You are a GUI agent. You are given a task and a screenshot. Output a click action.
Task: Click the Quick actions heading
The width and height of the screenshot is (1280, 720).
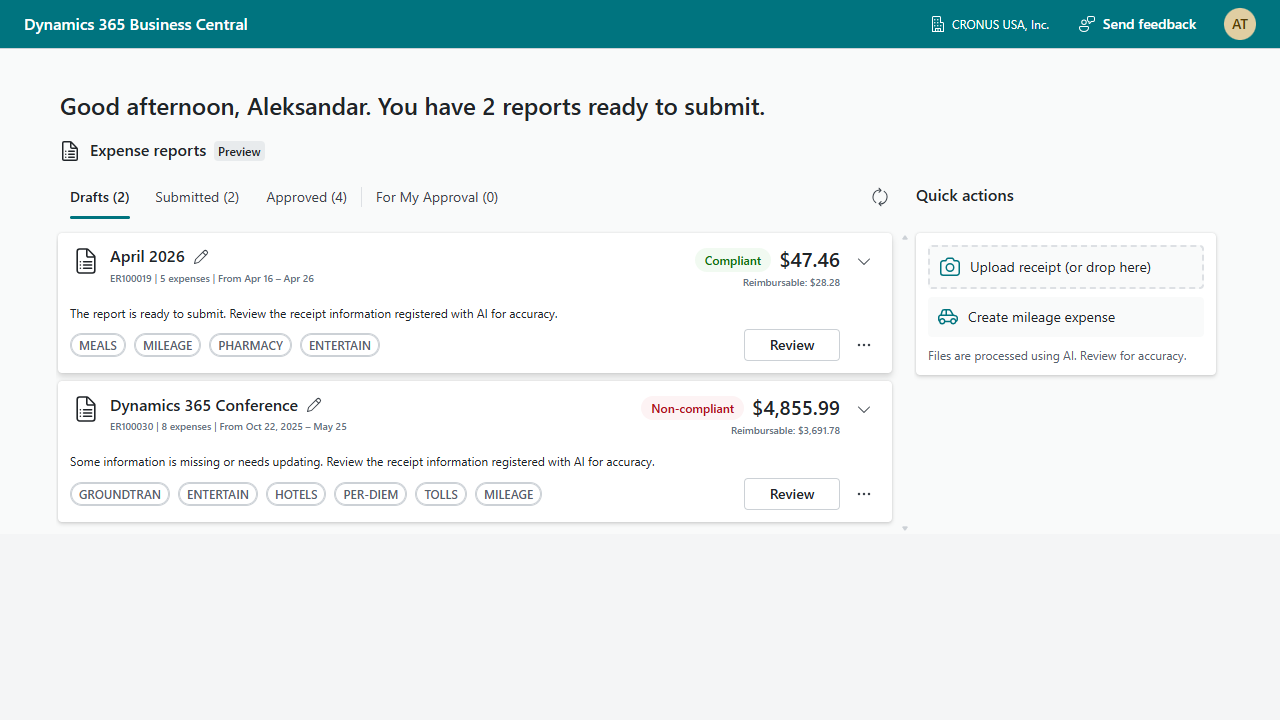coord(965,196)
